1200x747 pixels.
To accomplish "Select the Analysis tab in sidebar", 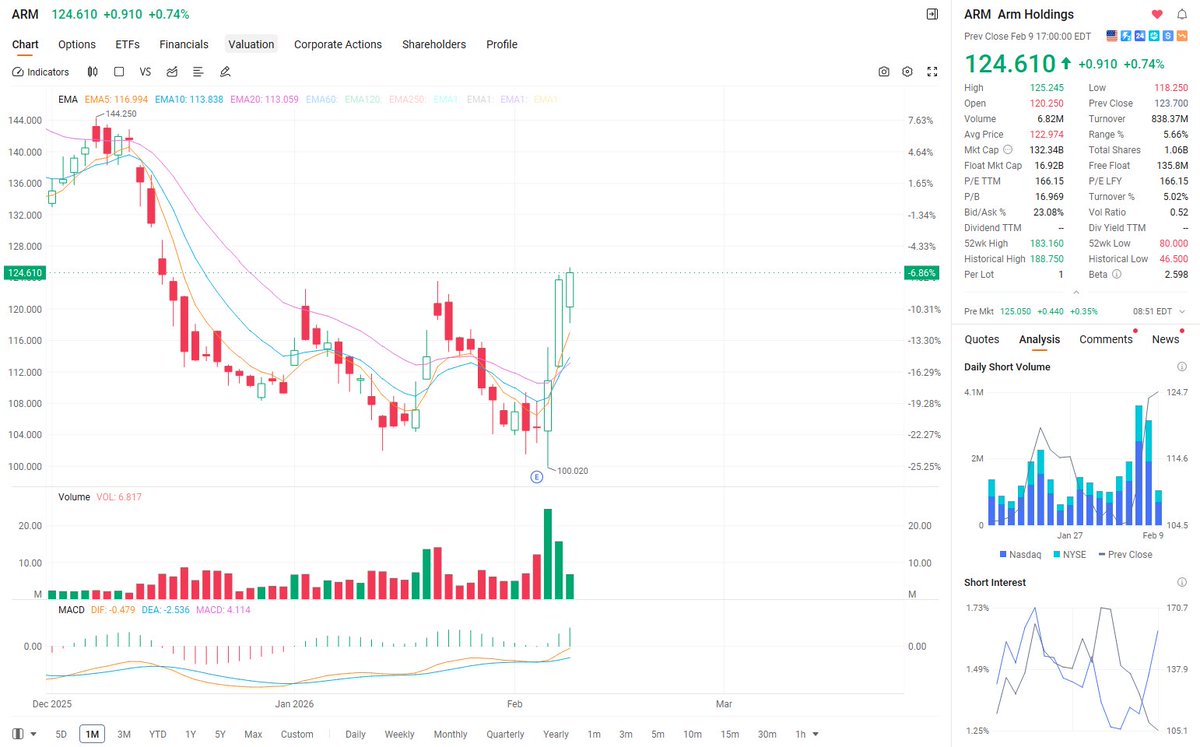I will [1039, 339].
